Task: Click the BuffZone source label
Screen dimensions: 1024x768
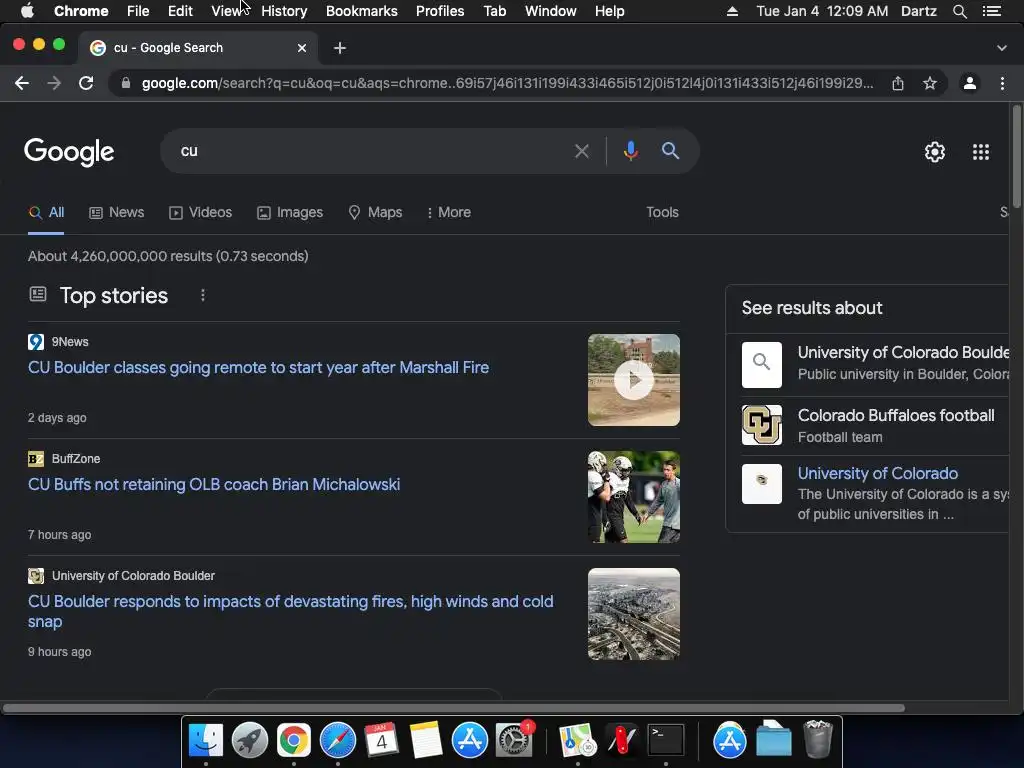Action: (x=76, y=458)
